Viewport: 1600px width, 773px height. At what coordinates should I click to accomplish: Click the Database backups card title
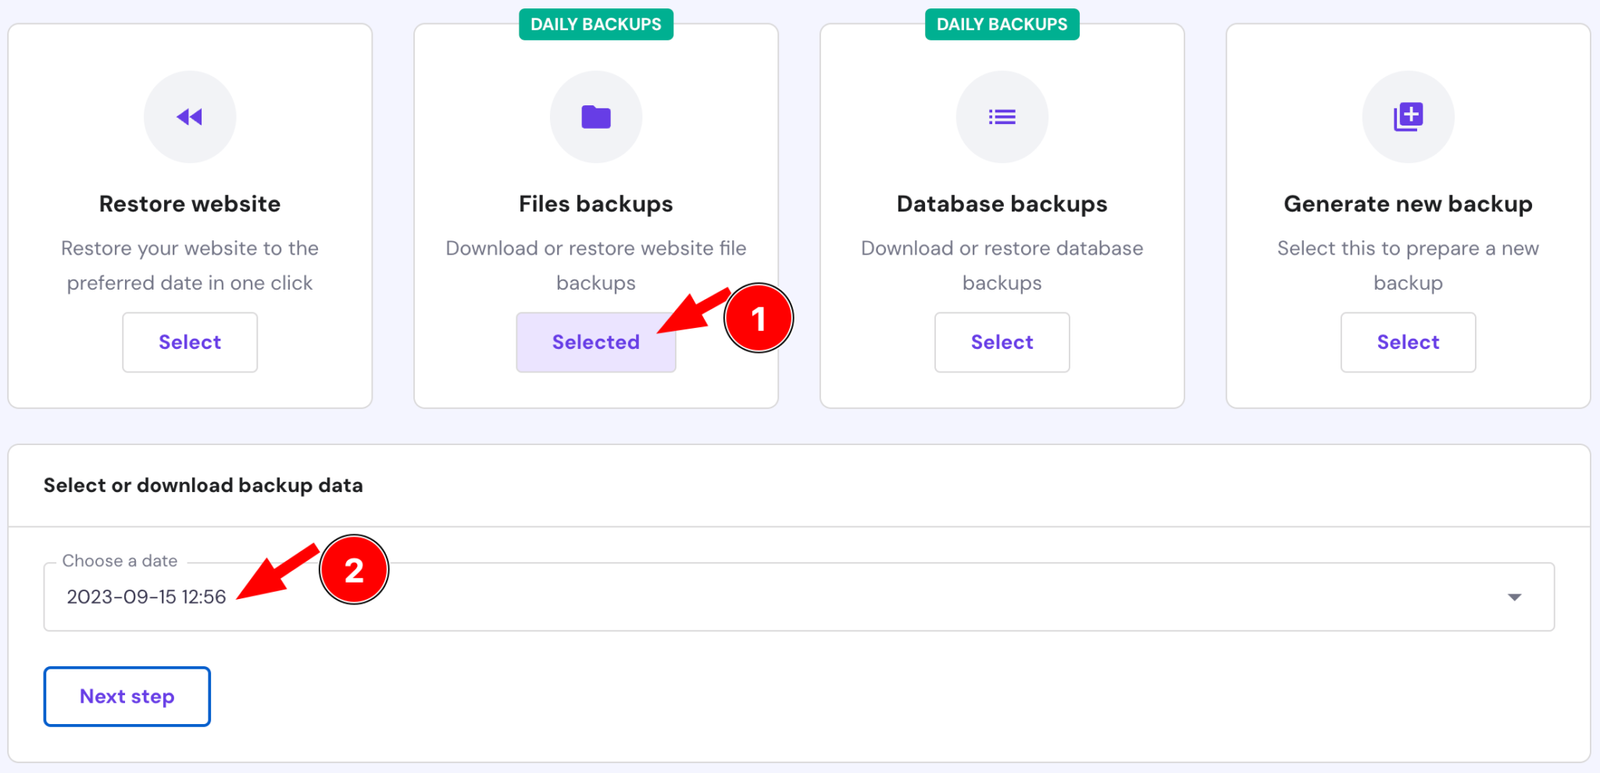(x=1002, y=204)
